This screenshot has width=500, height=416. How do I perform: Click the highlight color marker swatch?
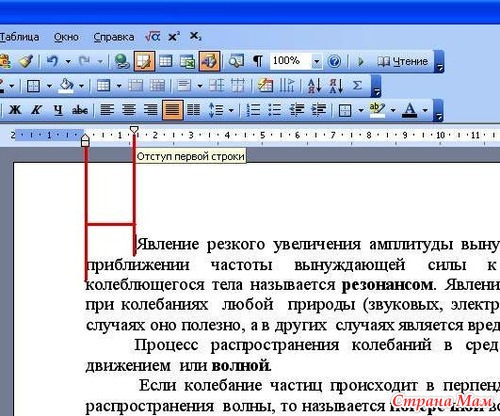click(x=377, y=110)
